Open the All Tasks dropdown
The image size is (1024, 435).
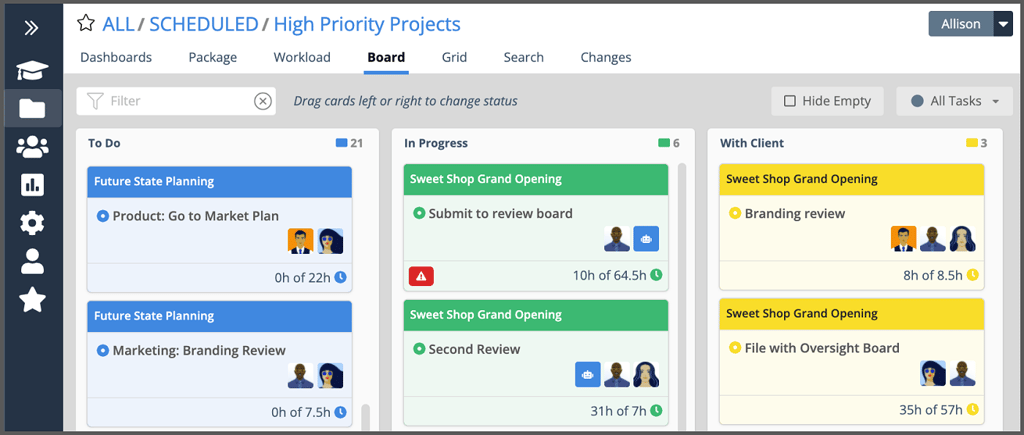click(955, 101)
